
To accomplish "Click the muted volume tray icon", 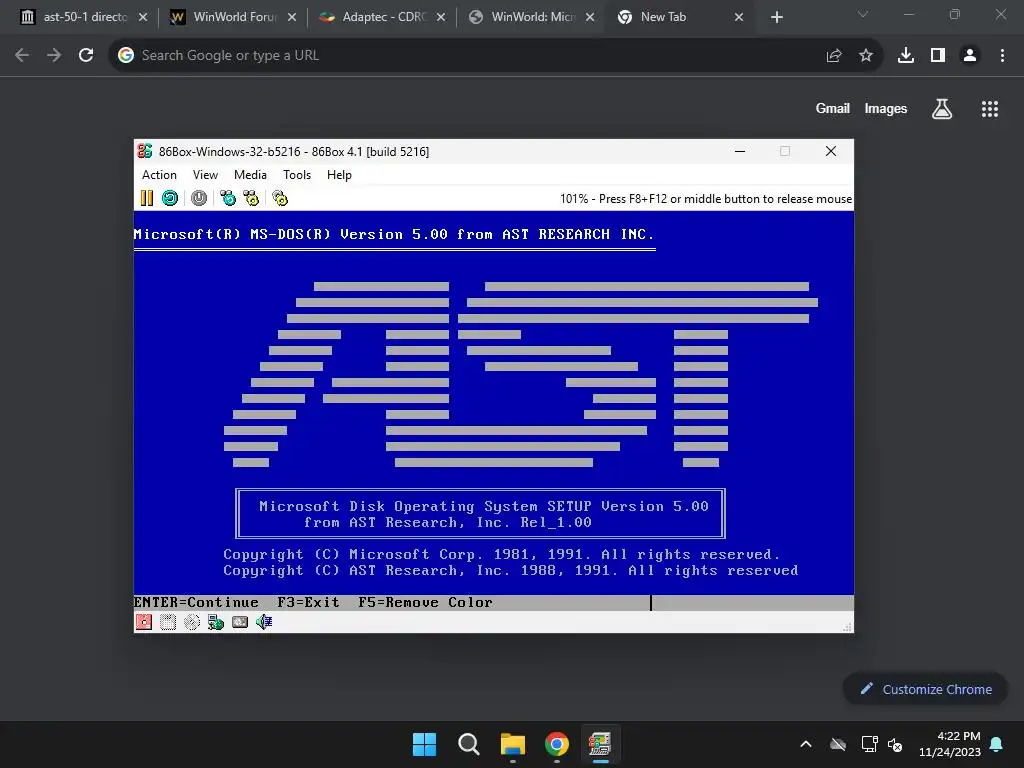I will (895, 744).
